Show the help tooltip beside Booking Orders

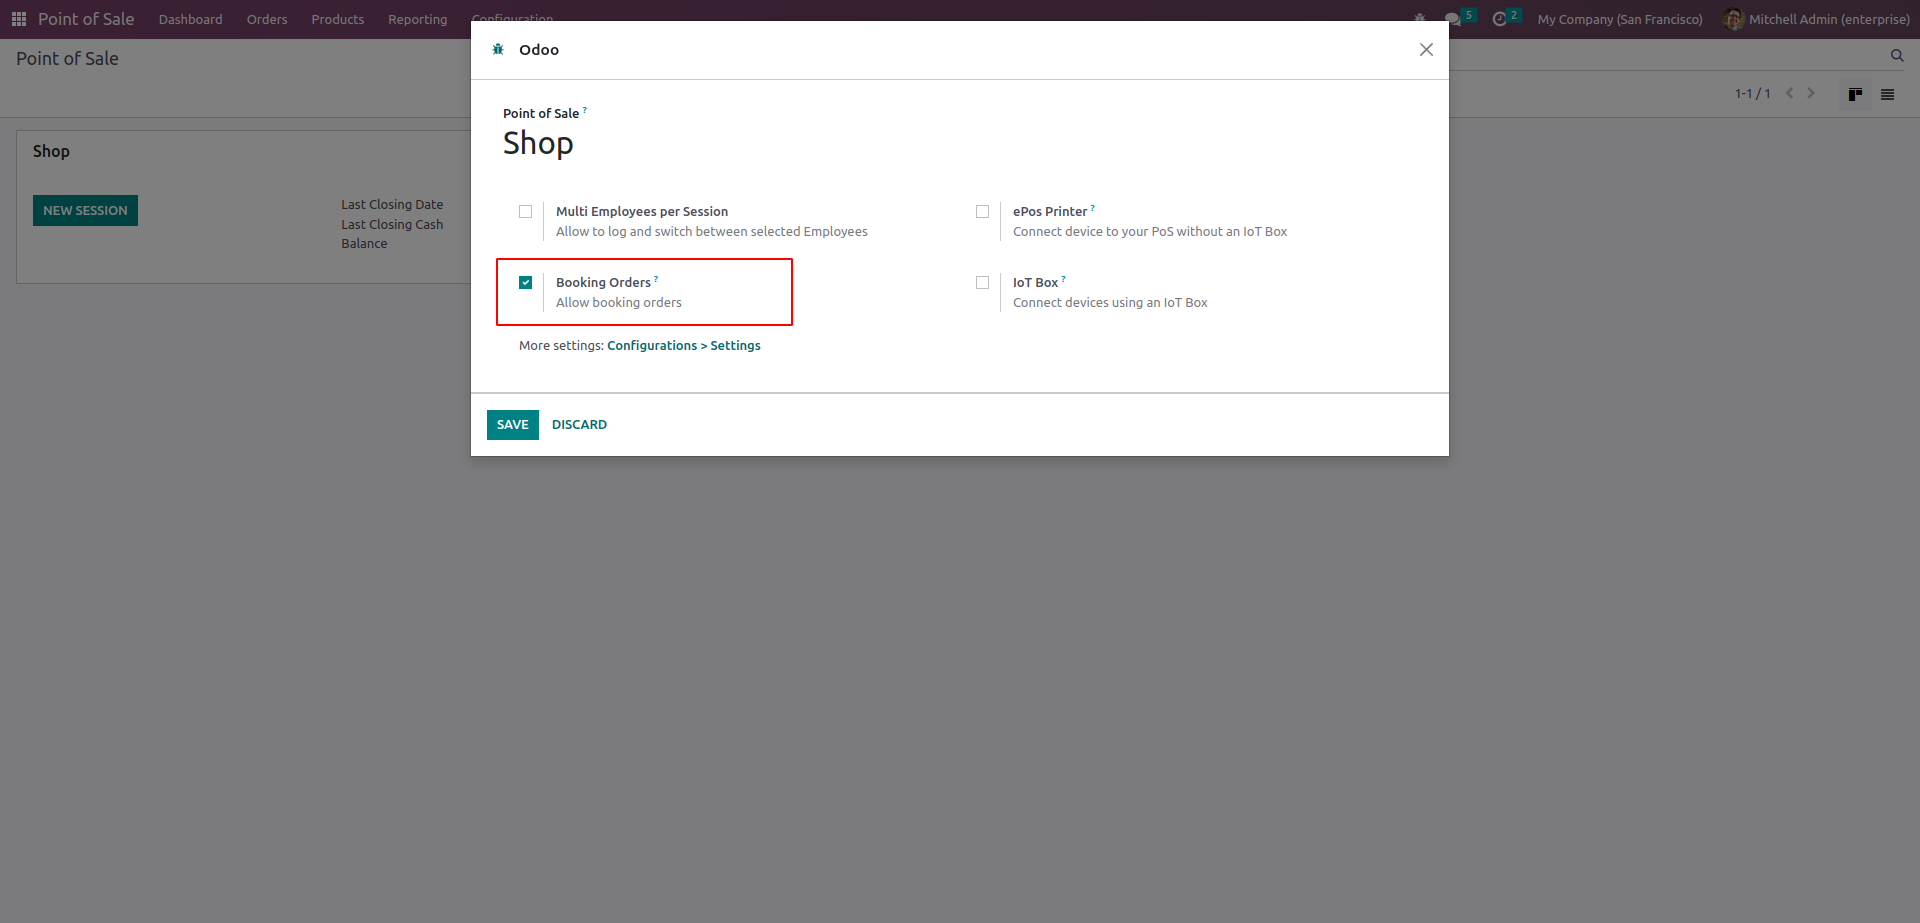click(656, 279)
